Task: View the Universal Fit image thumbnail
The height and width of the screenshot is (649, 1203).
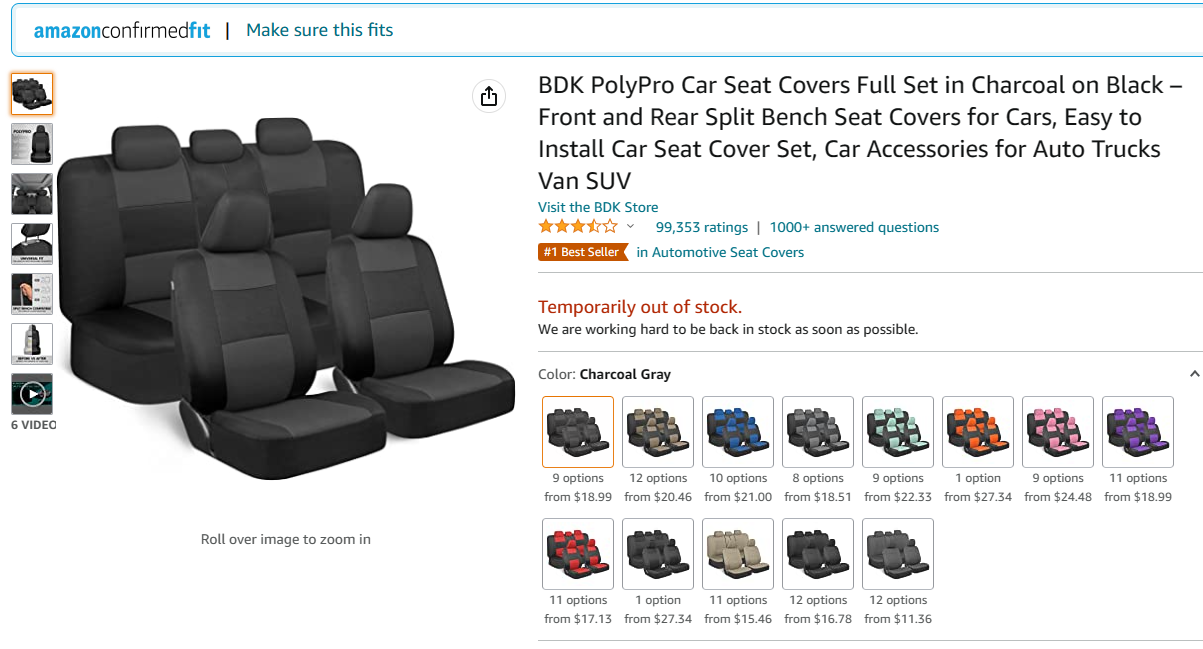Action: click(32, 244)
